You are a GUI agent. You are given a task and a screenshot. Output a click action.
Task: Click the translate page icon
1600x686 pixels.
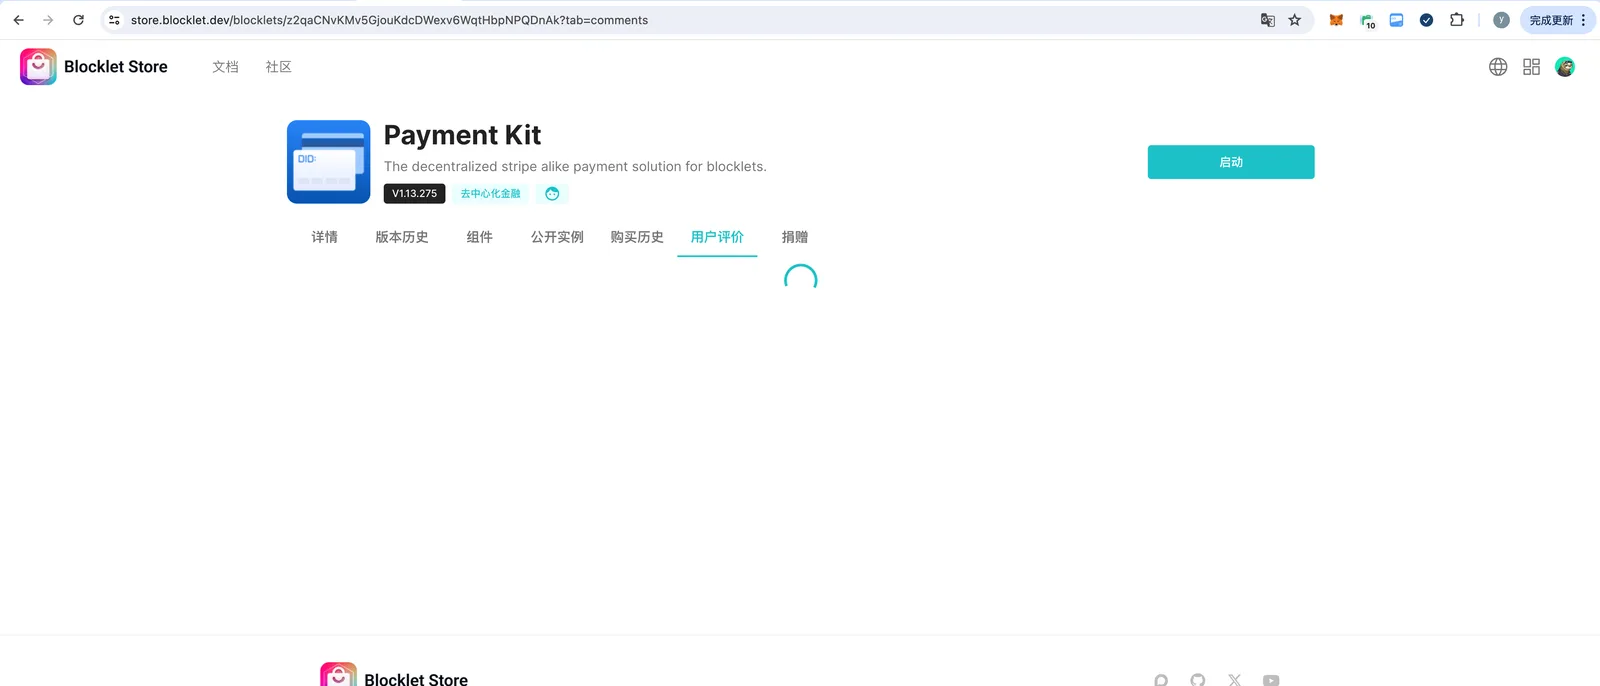point(1268,20)
